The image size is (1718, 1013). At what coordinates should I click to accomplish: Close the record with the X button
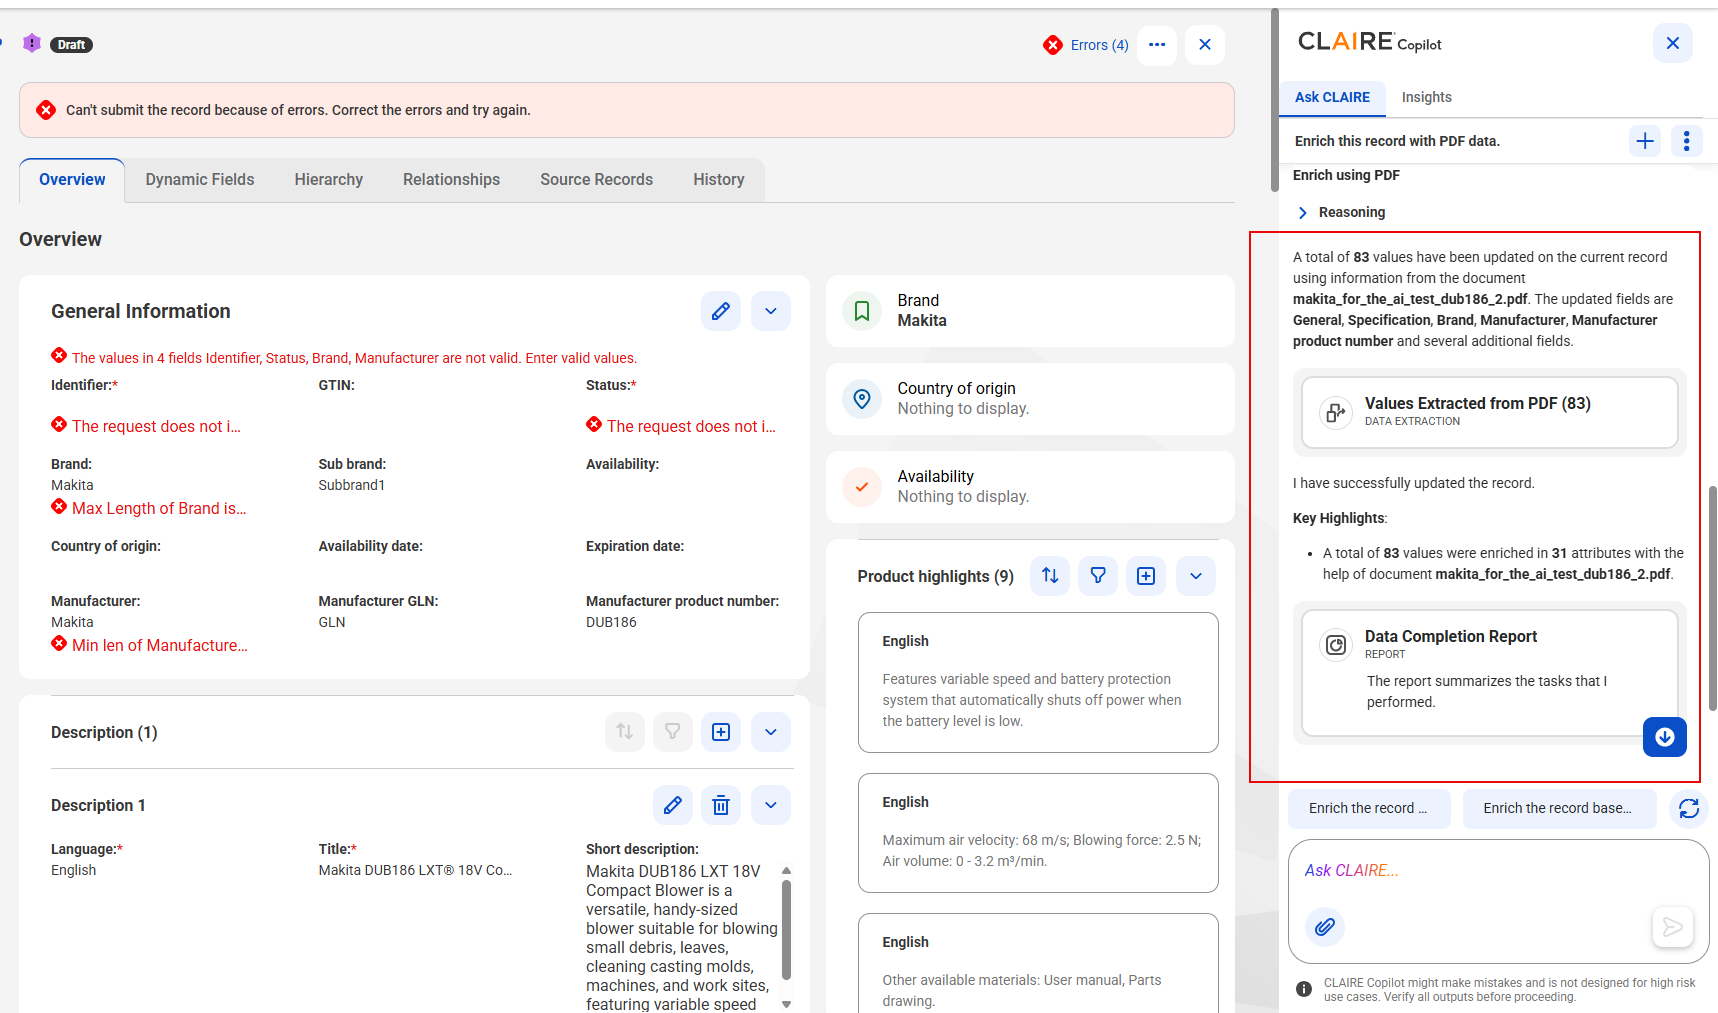[x=1205, y=45]
